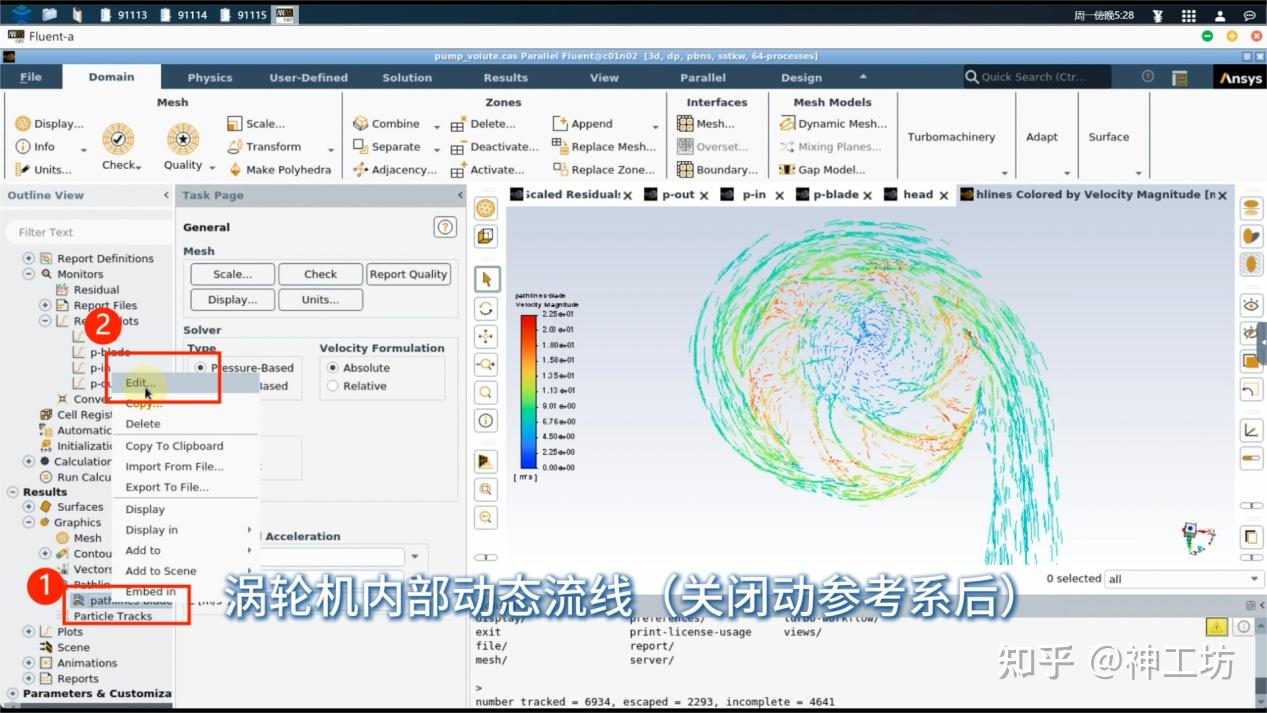Click the probe info tool in graphics toolbar

(x=486, y=420)
